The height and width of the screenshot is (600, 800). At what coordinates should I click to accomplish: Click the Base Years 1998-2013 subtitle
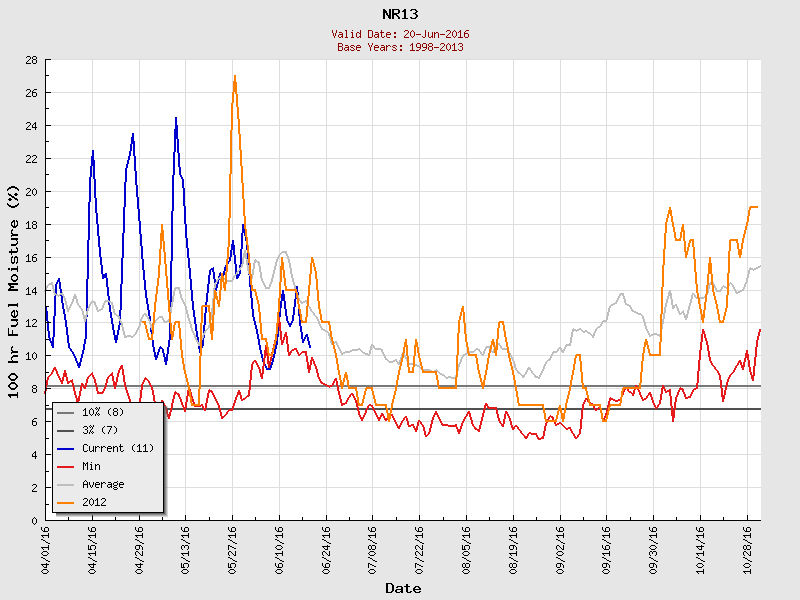click(x=400, y=47)
